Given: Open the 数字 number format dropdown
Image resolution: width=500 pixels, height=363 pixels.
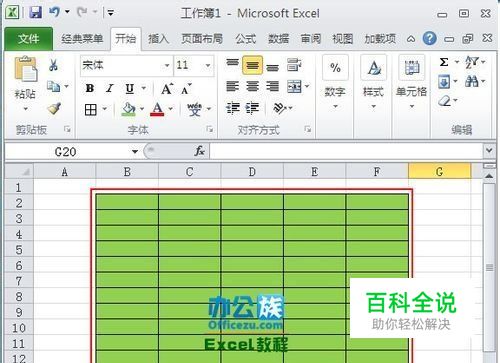Looking at the screenshot, I should point(335,107).
